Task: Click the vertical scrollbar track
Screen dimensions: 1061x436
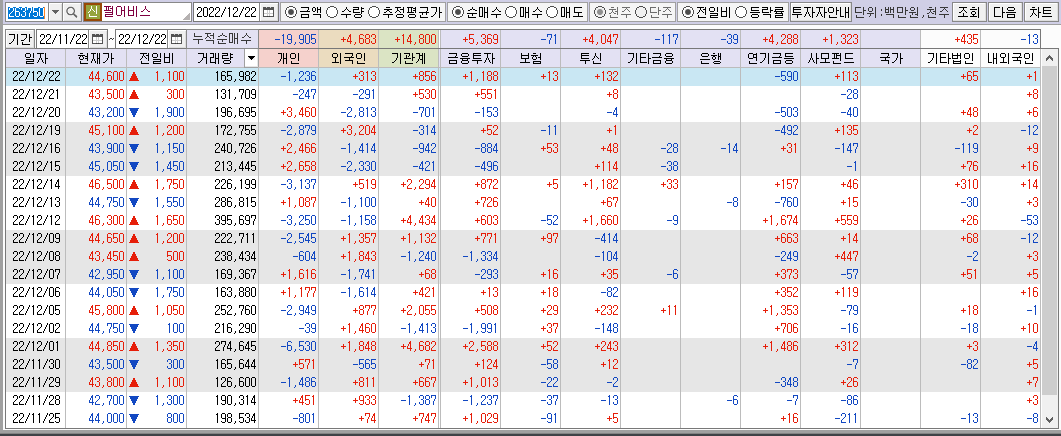Action: pos(1049,238)
